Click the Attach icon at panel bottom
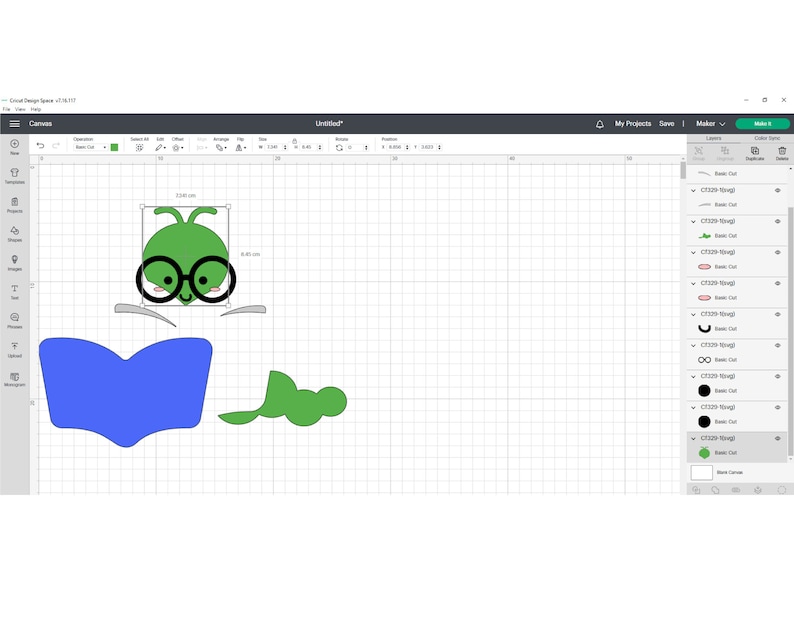 click(x=736, y=490)
